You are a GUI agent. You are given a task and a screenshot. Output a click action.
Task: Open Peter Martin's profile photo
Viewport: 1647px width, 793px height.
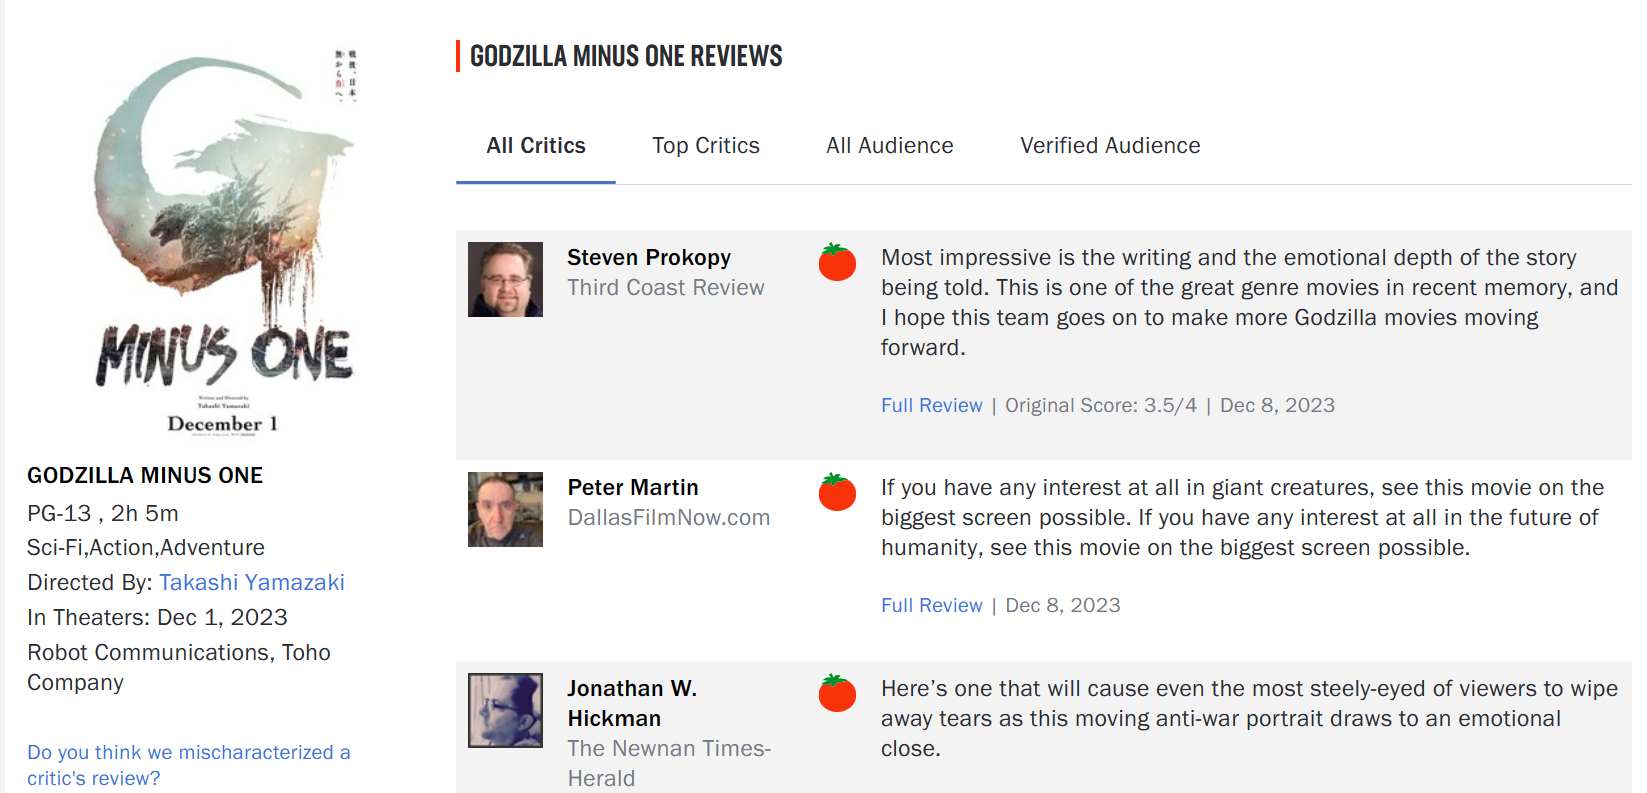click(505, 509)
